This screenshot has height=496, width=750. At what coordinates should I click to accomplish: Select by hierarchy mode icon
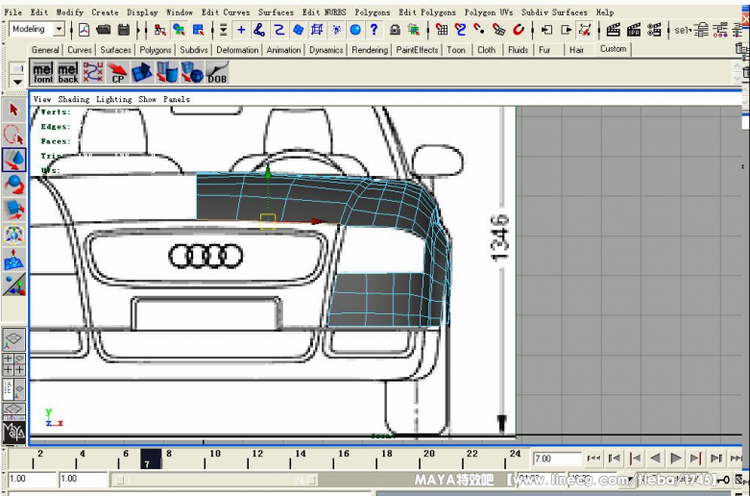click(160, 30)
